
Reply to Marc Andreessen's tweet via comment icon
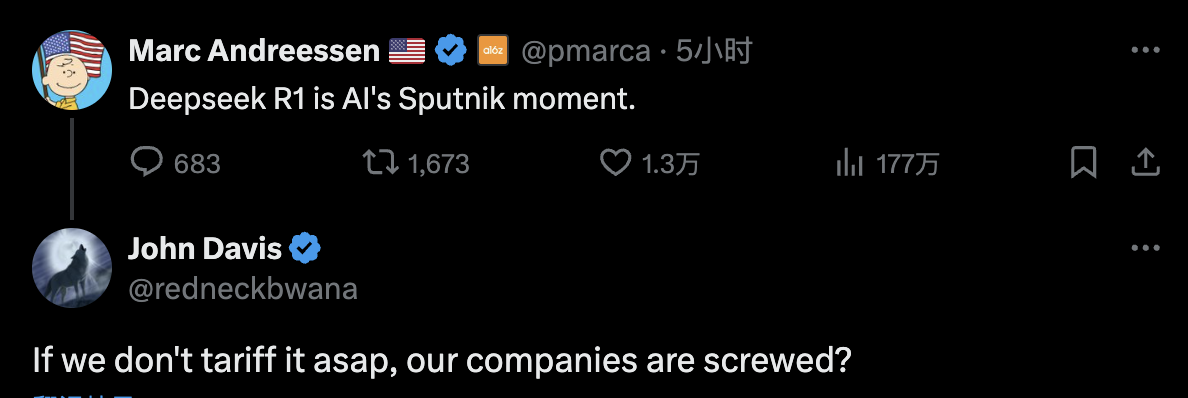point(146,162)
